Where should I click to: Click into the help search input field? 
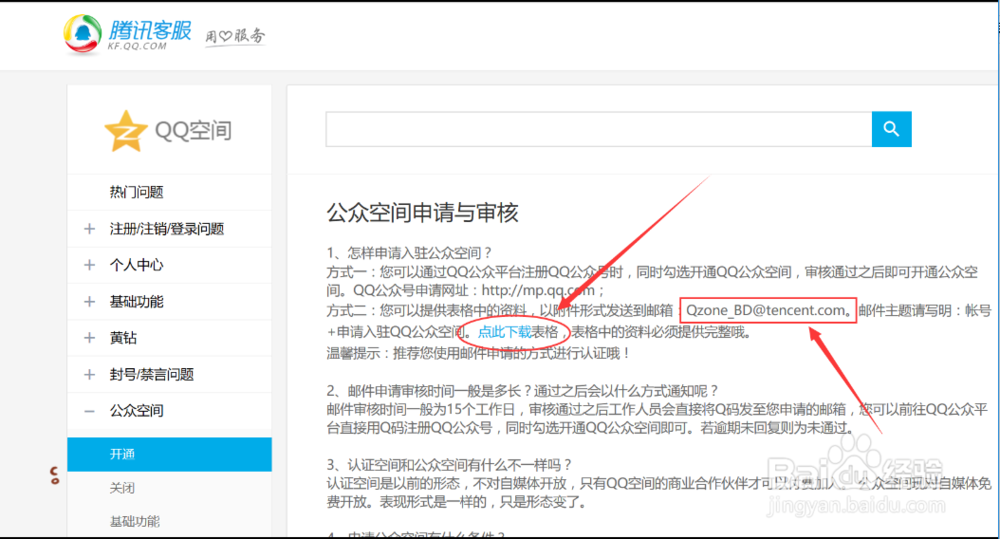(x=599, y=129)
